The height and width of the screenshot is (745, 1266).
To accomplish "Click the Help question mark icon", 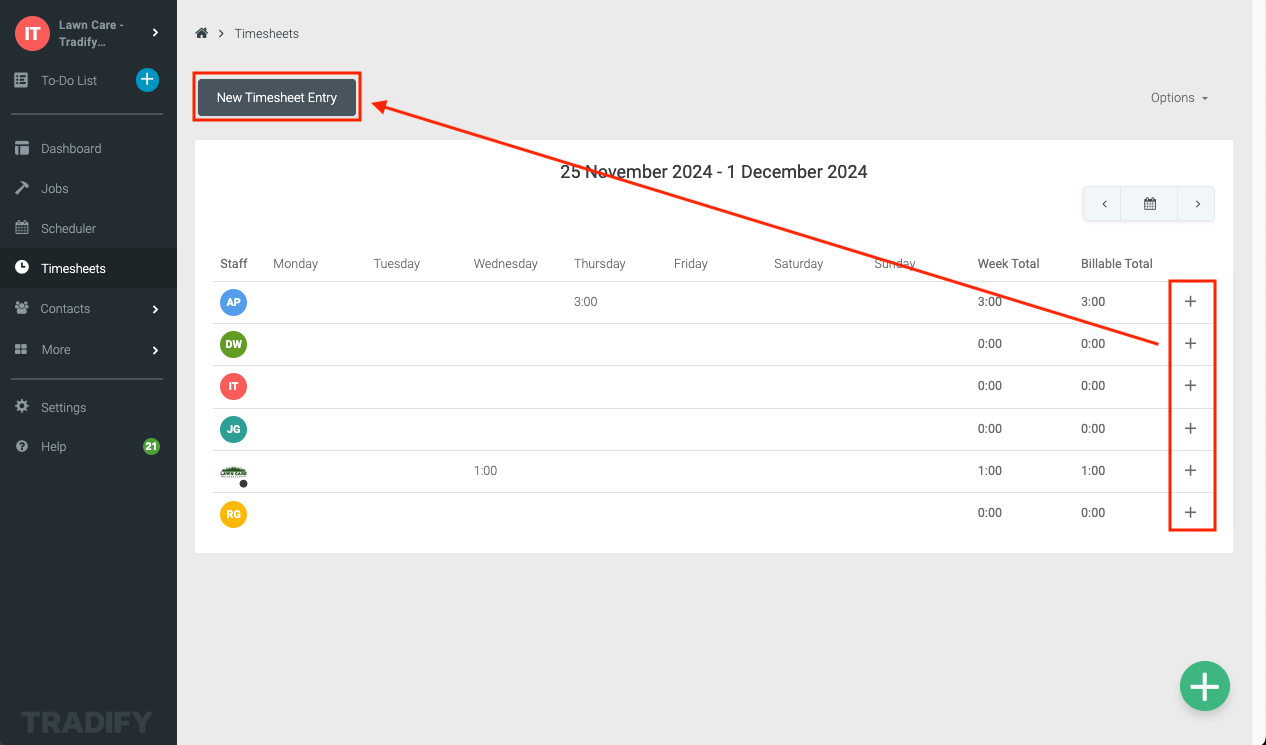I will coord(21,446).
